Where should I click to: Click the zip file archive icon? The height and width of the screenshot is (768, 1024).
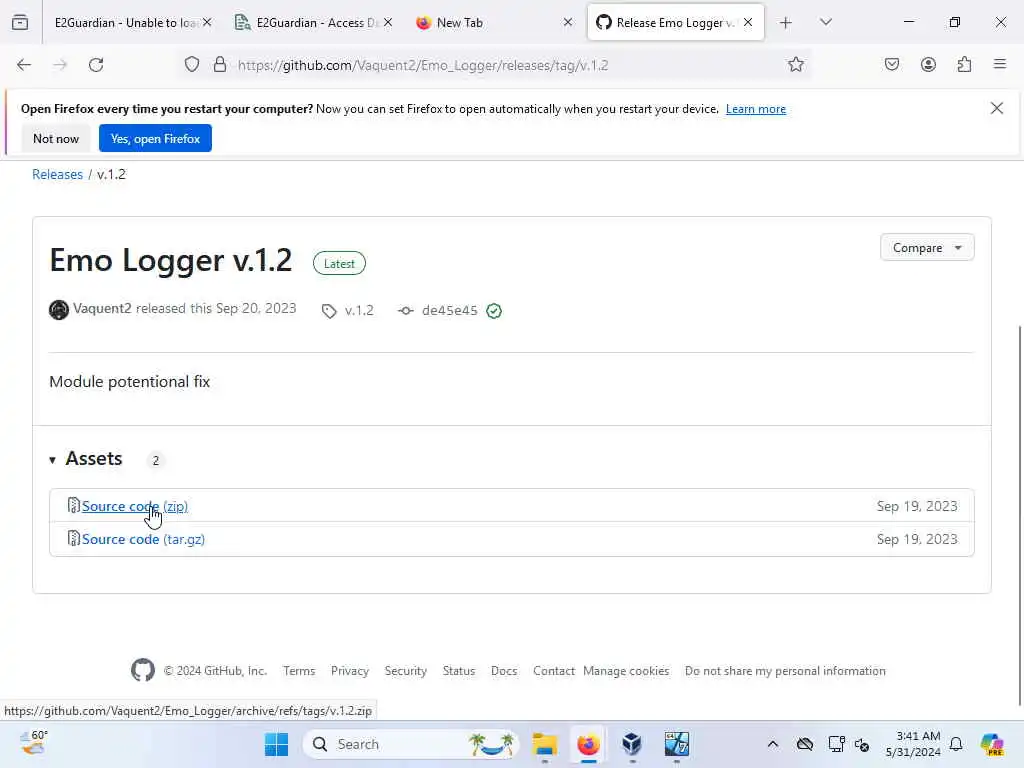click(74, 505)
